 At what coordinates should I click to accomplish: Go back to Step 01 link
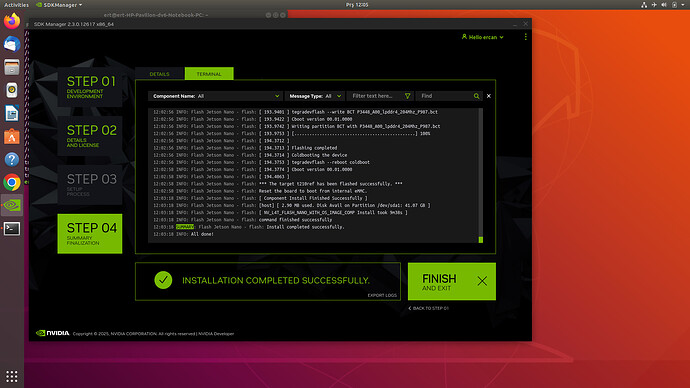[x=429, y=308]
